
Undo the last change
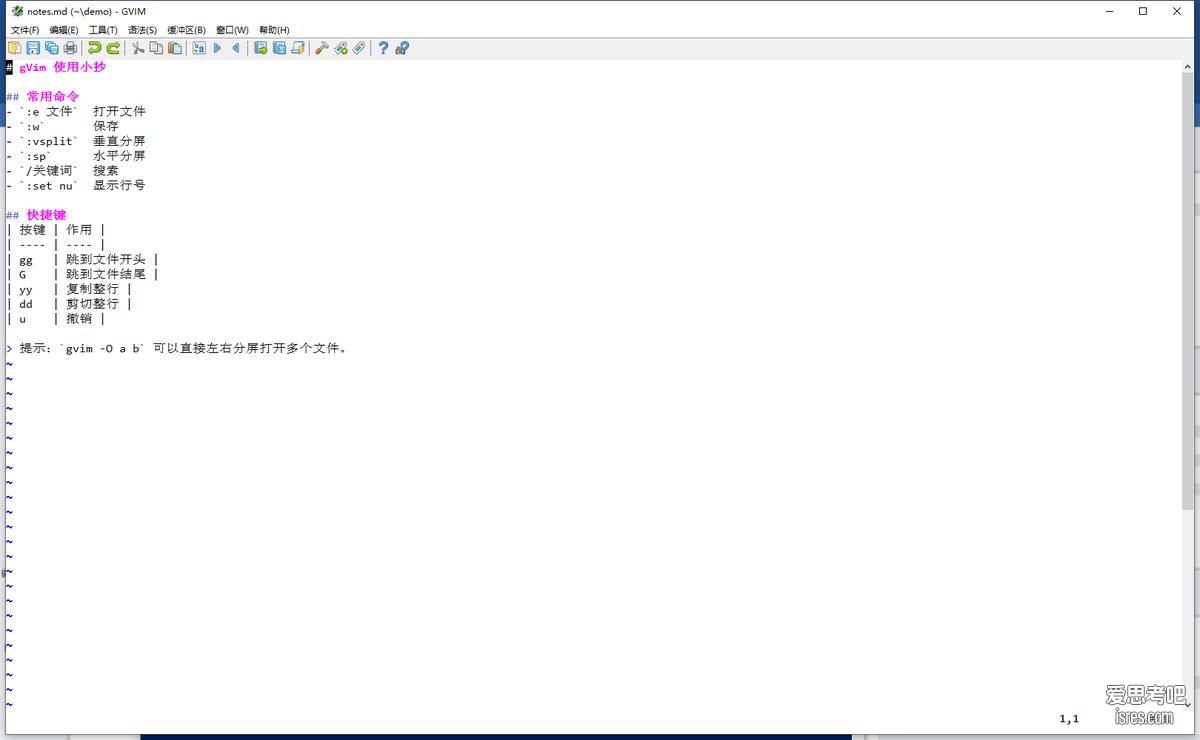[94, 48]
